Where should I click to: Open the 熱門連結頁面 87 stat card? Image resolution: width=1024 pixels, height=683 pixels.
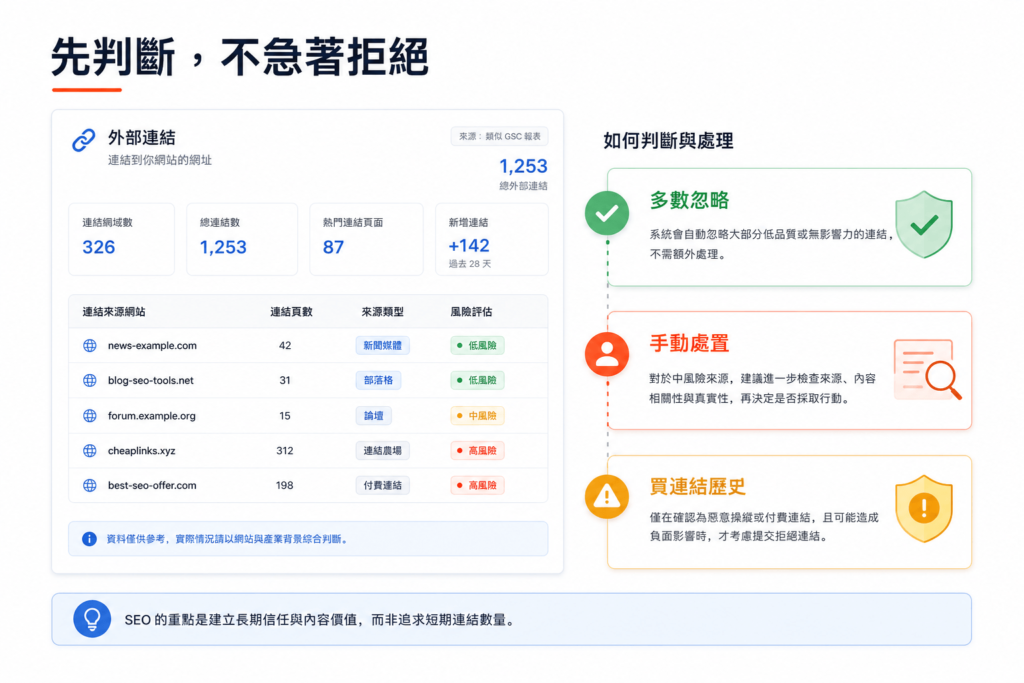point(366,239)
